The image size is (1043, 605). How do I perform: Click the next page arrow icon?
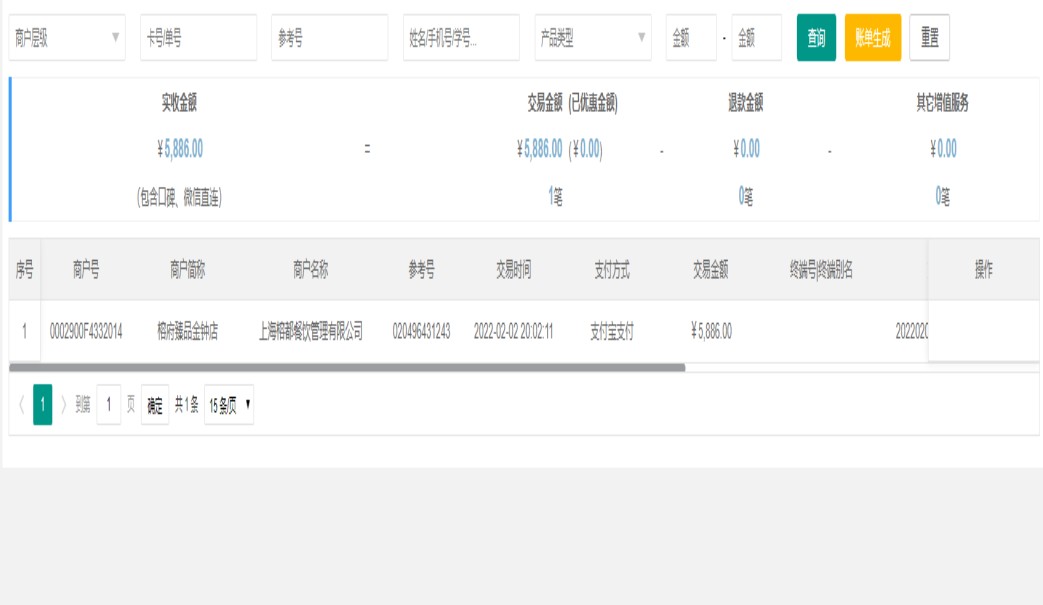64,405
